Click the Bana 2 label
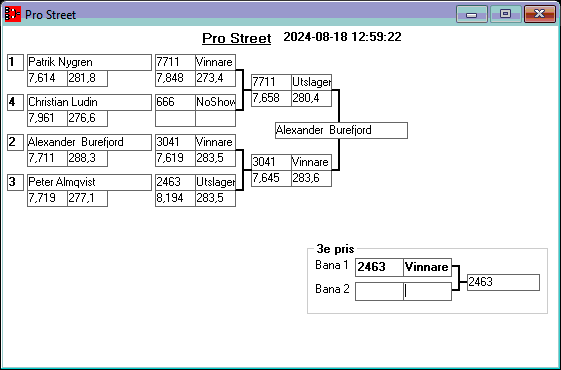 coord(332,289)
